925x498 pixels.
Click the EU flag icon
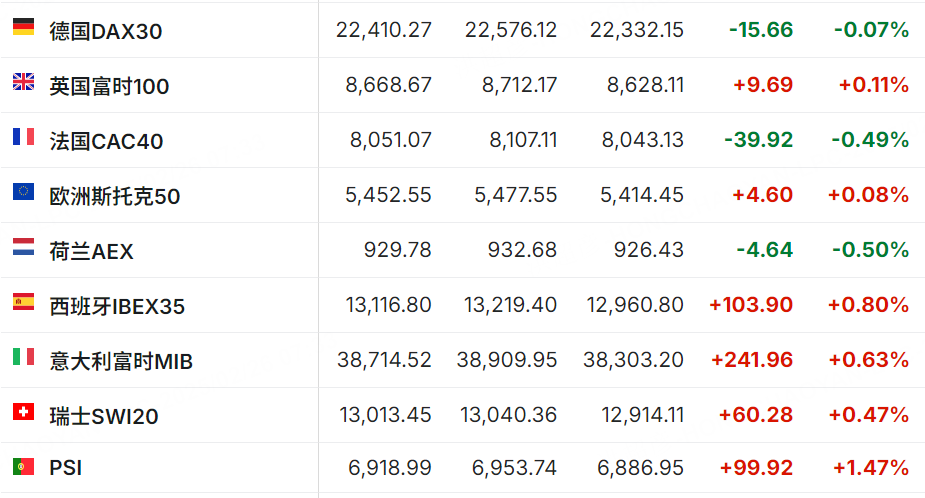[24, 191]
